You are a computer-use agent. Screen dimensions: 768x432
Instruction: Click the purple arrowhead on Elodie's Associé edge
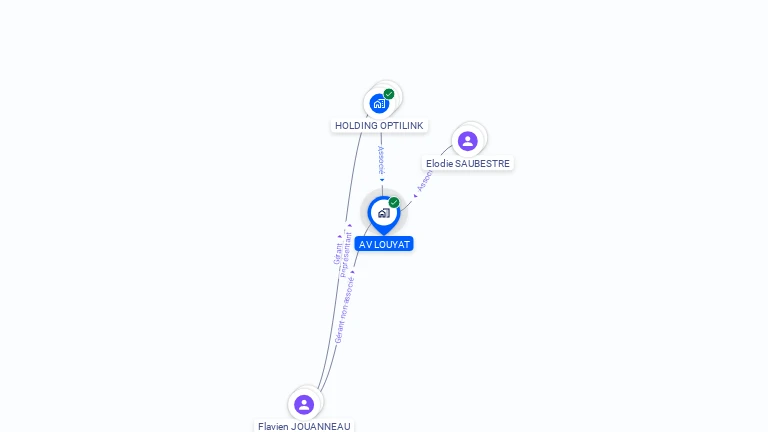tap(415, 196)
